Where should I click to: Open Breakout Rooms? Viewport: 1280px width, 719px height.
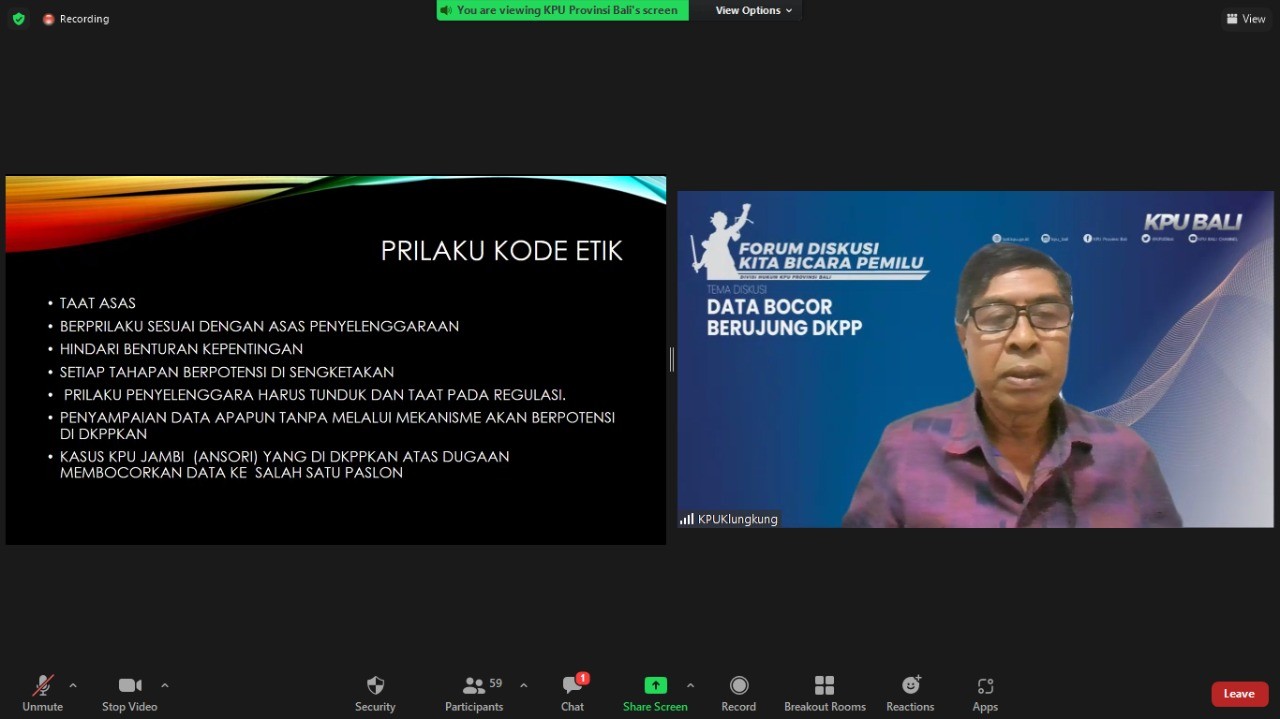[824, 692]
